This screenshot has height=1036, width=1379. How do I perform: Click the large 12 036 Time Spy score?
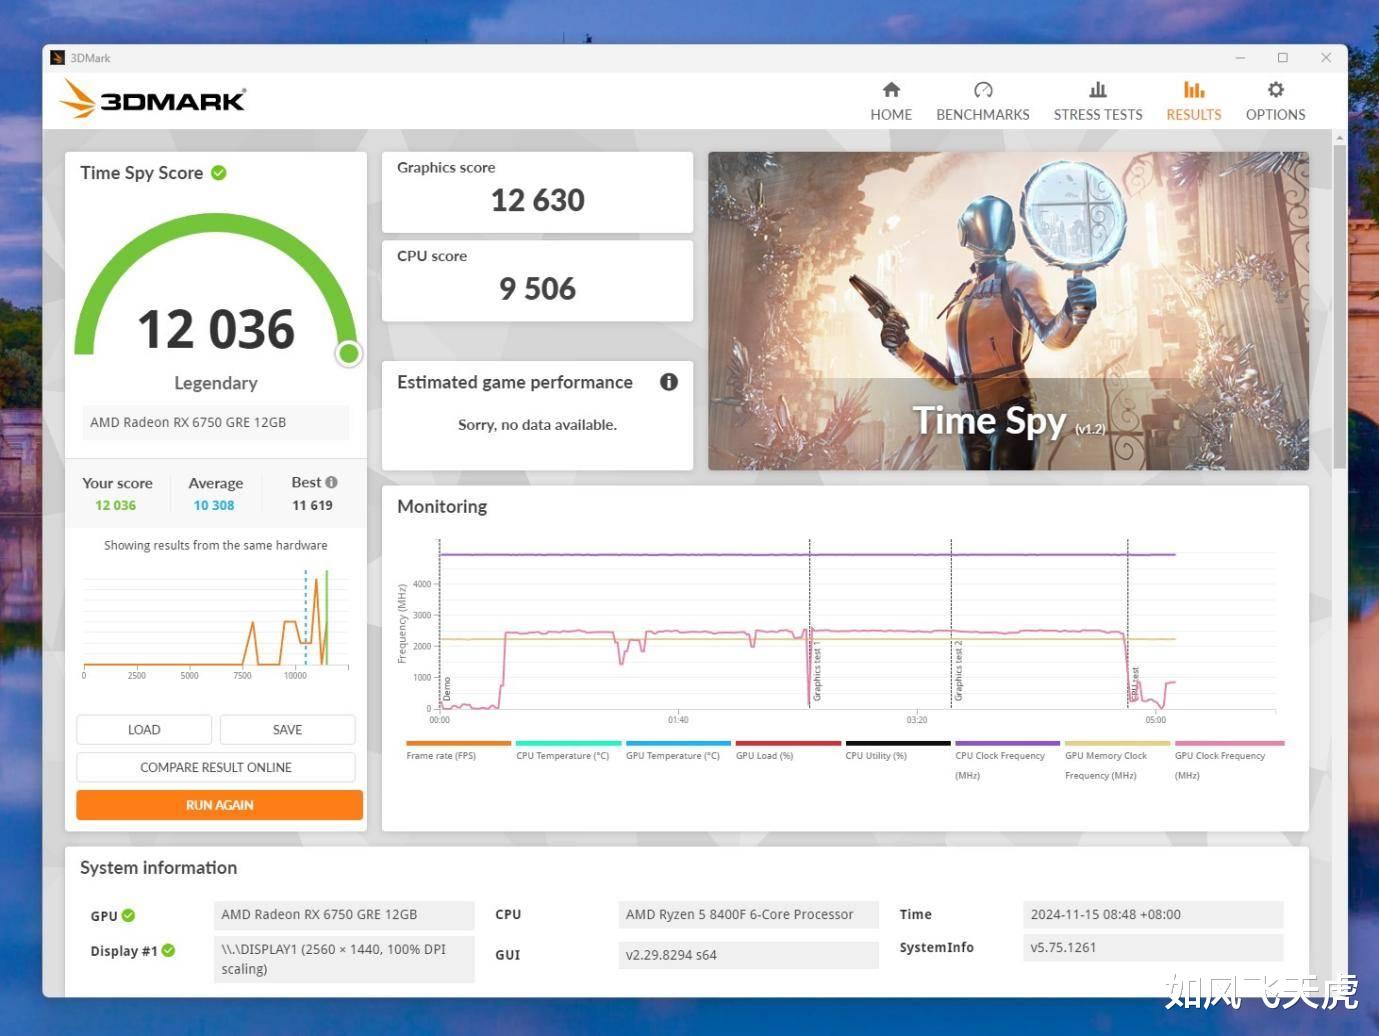[216, 330]
